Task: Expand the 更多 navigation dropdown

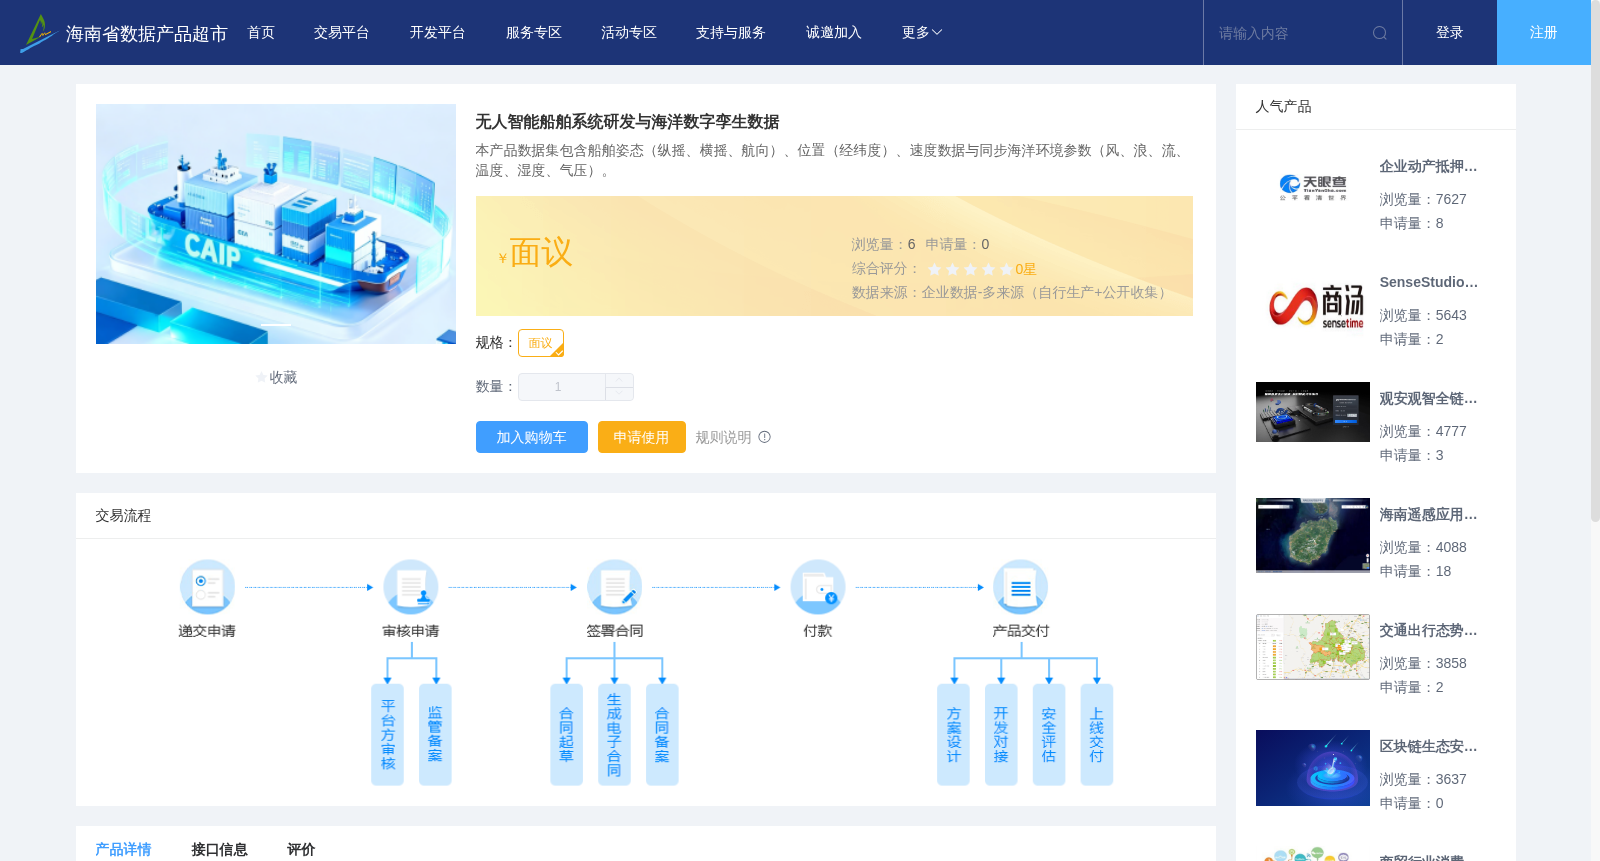Action: [x=922, y=33]
